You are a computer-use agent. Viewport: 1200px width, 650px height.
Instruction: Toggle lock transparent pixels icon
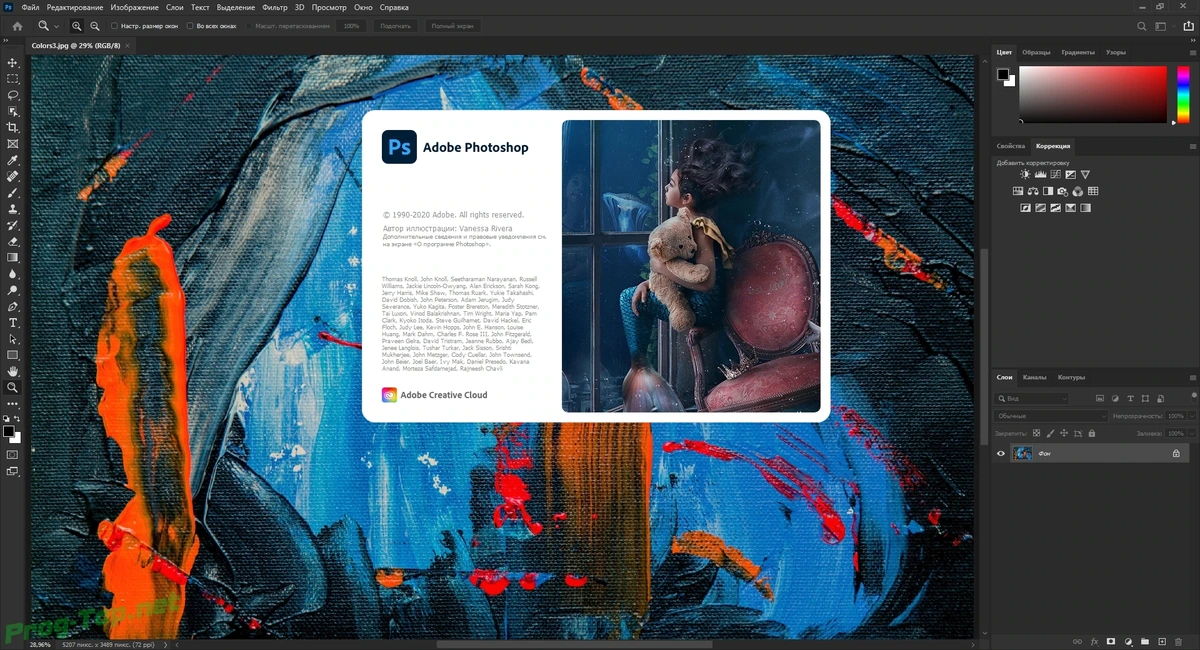tap(1037, 433)
